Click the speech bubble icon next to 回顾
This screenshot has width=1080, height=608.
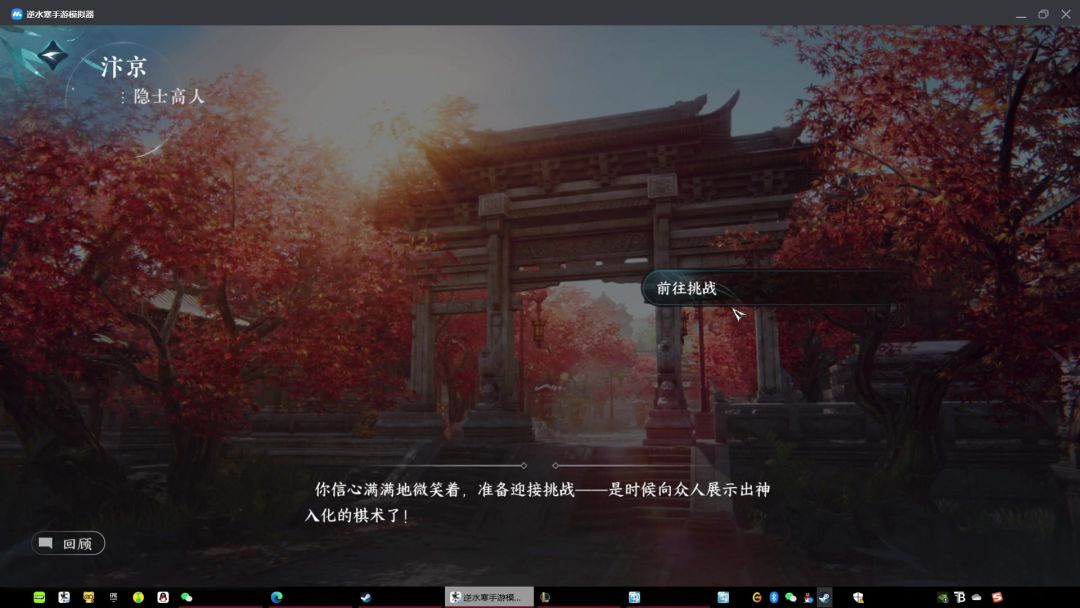click(x=46, y=544)
